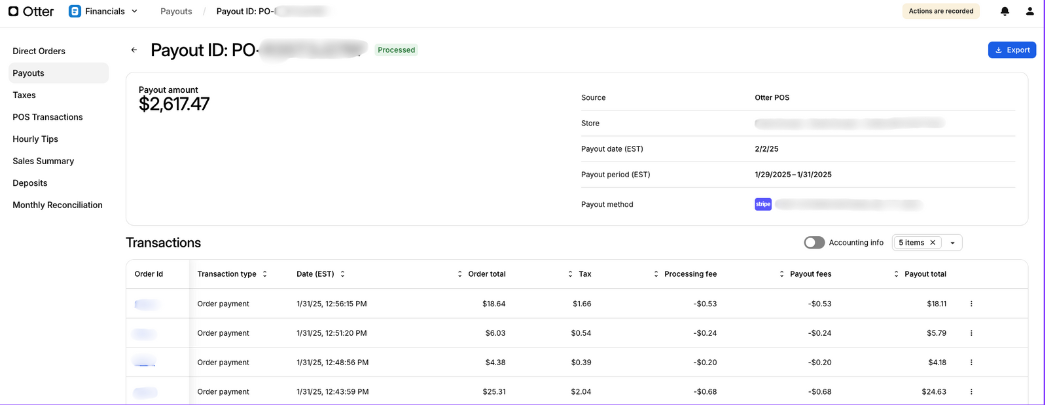The height and width of the screenshot is (405, 1045).
Task: Go to POS Transactions page
Action: [47, 117]
